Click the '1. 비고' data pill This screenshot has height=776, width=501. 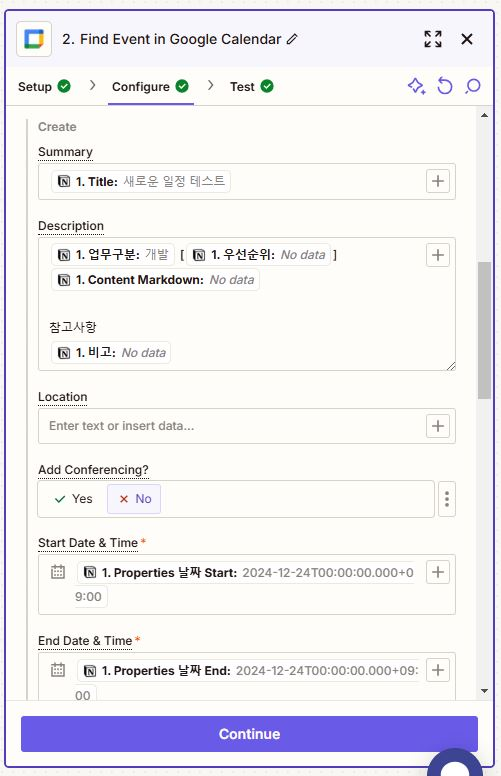(x=111, y=352)
